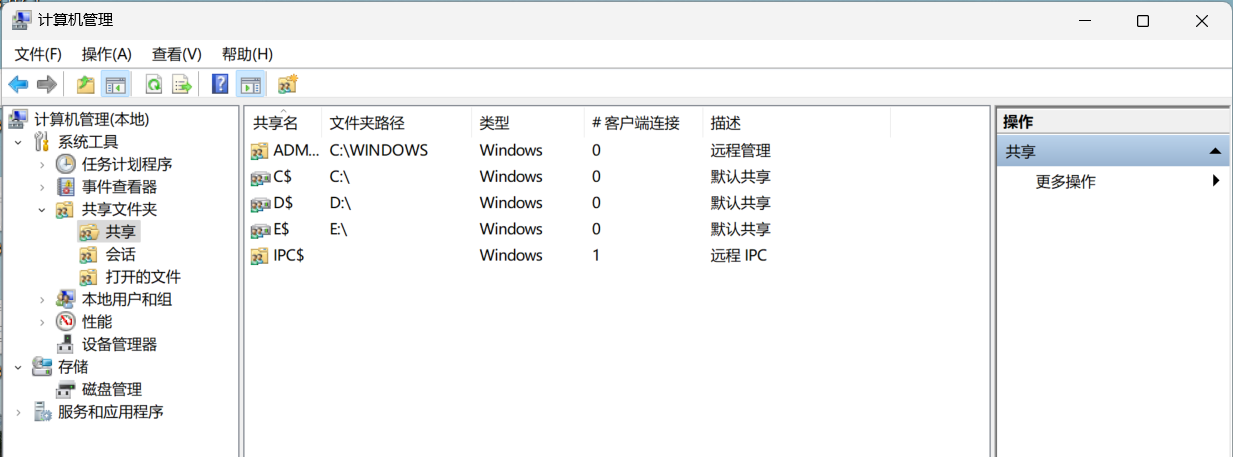The width and height of the screenshot is (1233, 457).
Task: Collapse the 共享 section in actions pane
Action: click(1214, 151)
